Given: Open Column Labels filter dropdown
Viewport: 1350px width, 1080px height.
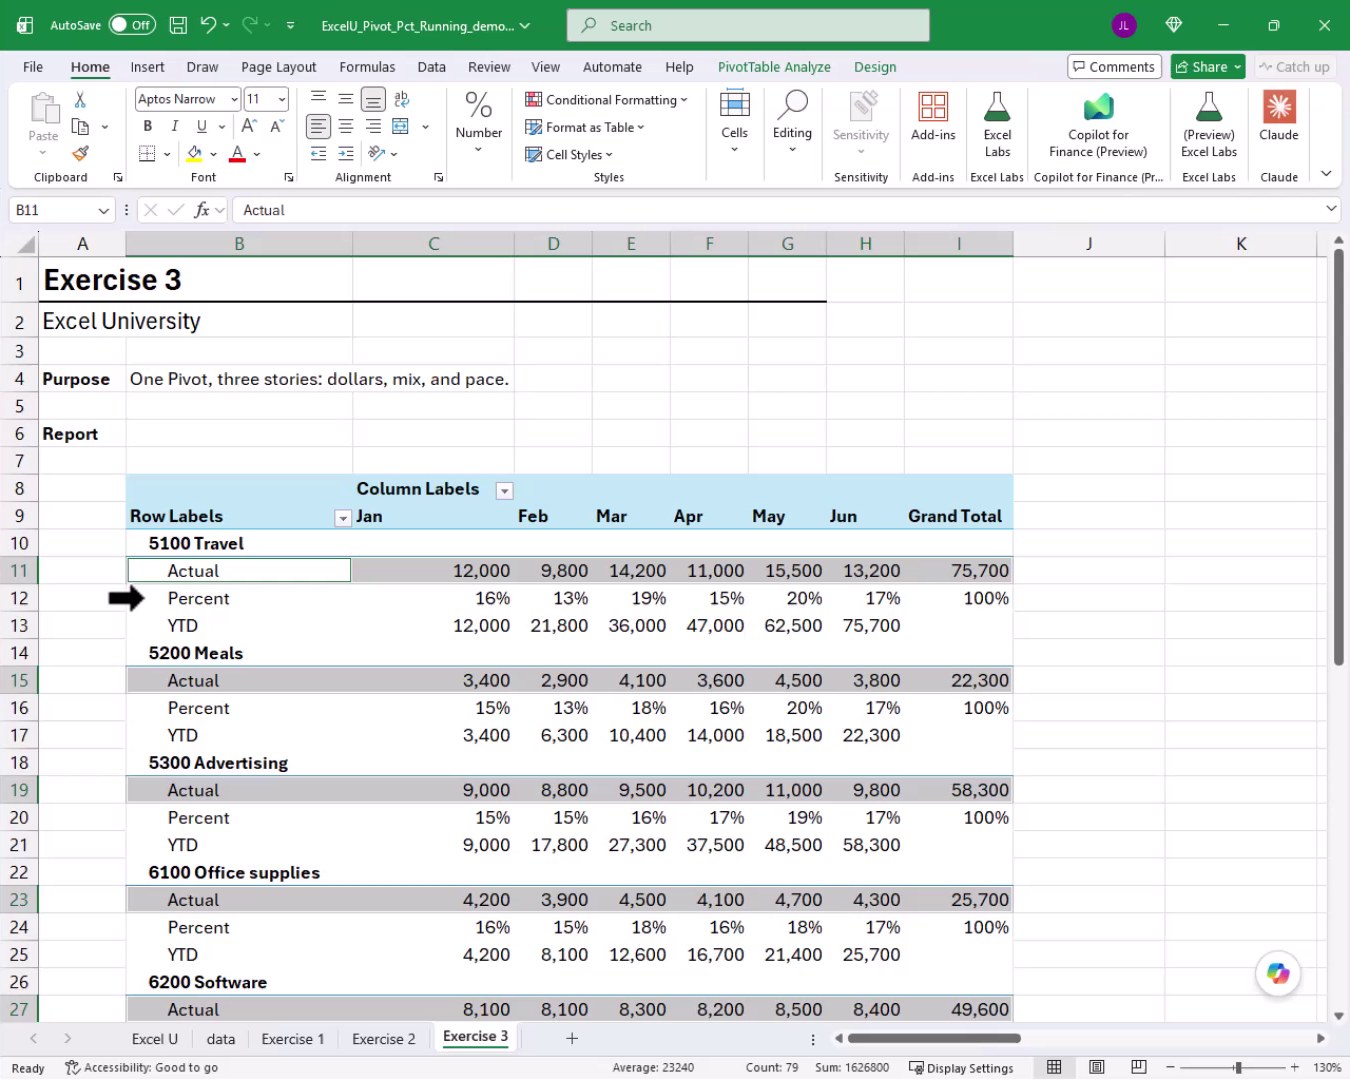Looking at the screenshot, I should [505, 490].
